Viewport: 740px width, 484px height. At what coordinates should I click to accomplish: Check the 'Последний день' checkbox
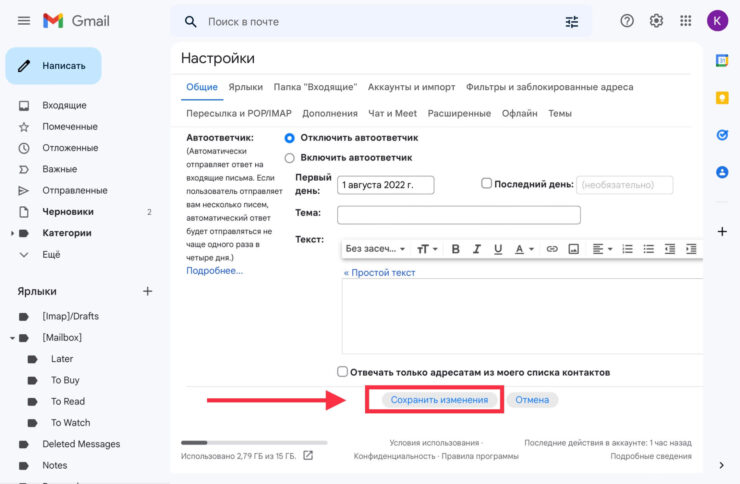pyautogui.click(x=486, y=184)
